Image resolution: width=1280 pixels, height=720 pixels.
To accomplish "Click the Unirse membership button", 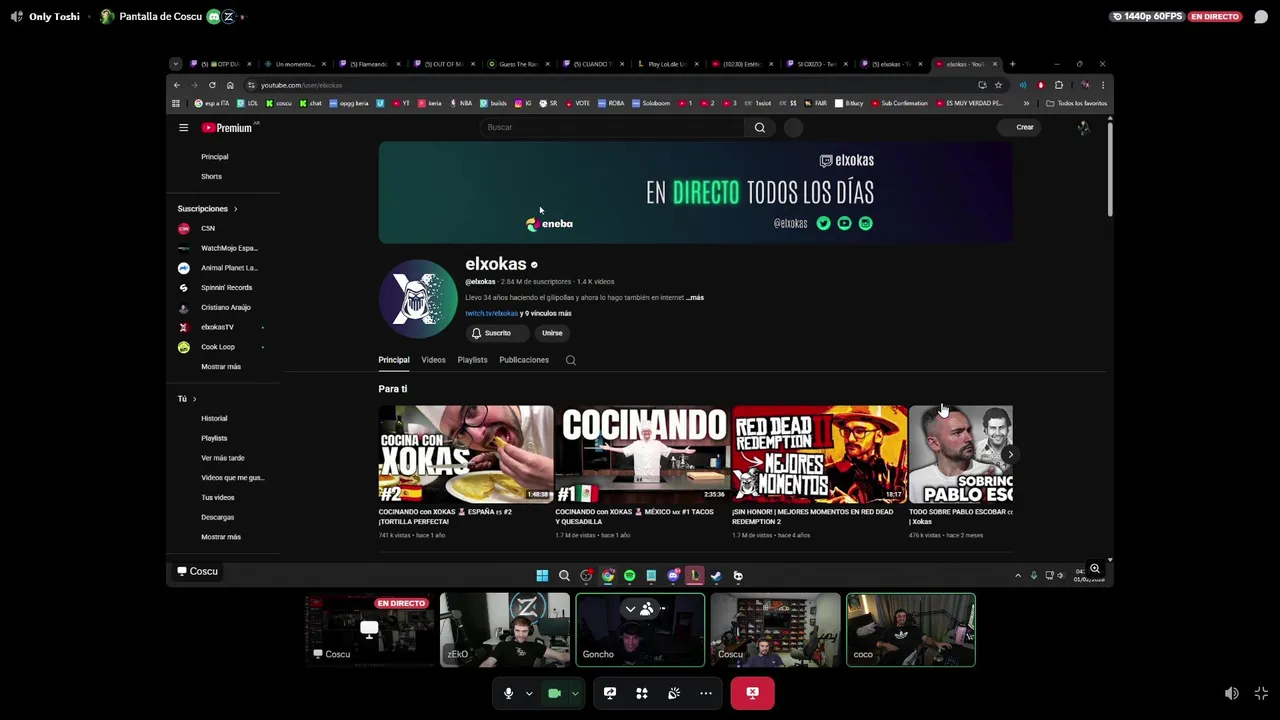I will click(x=552, y=333).
